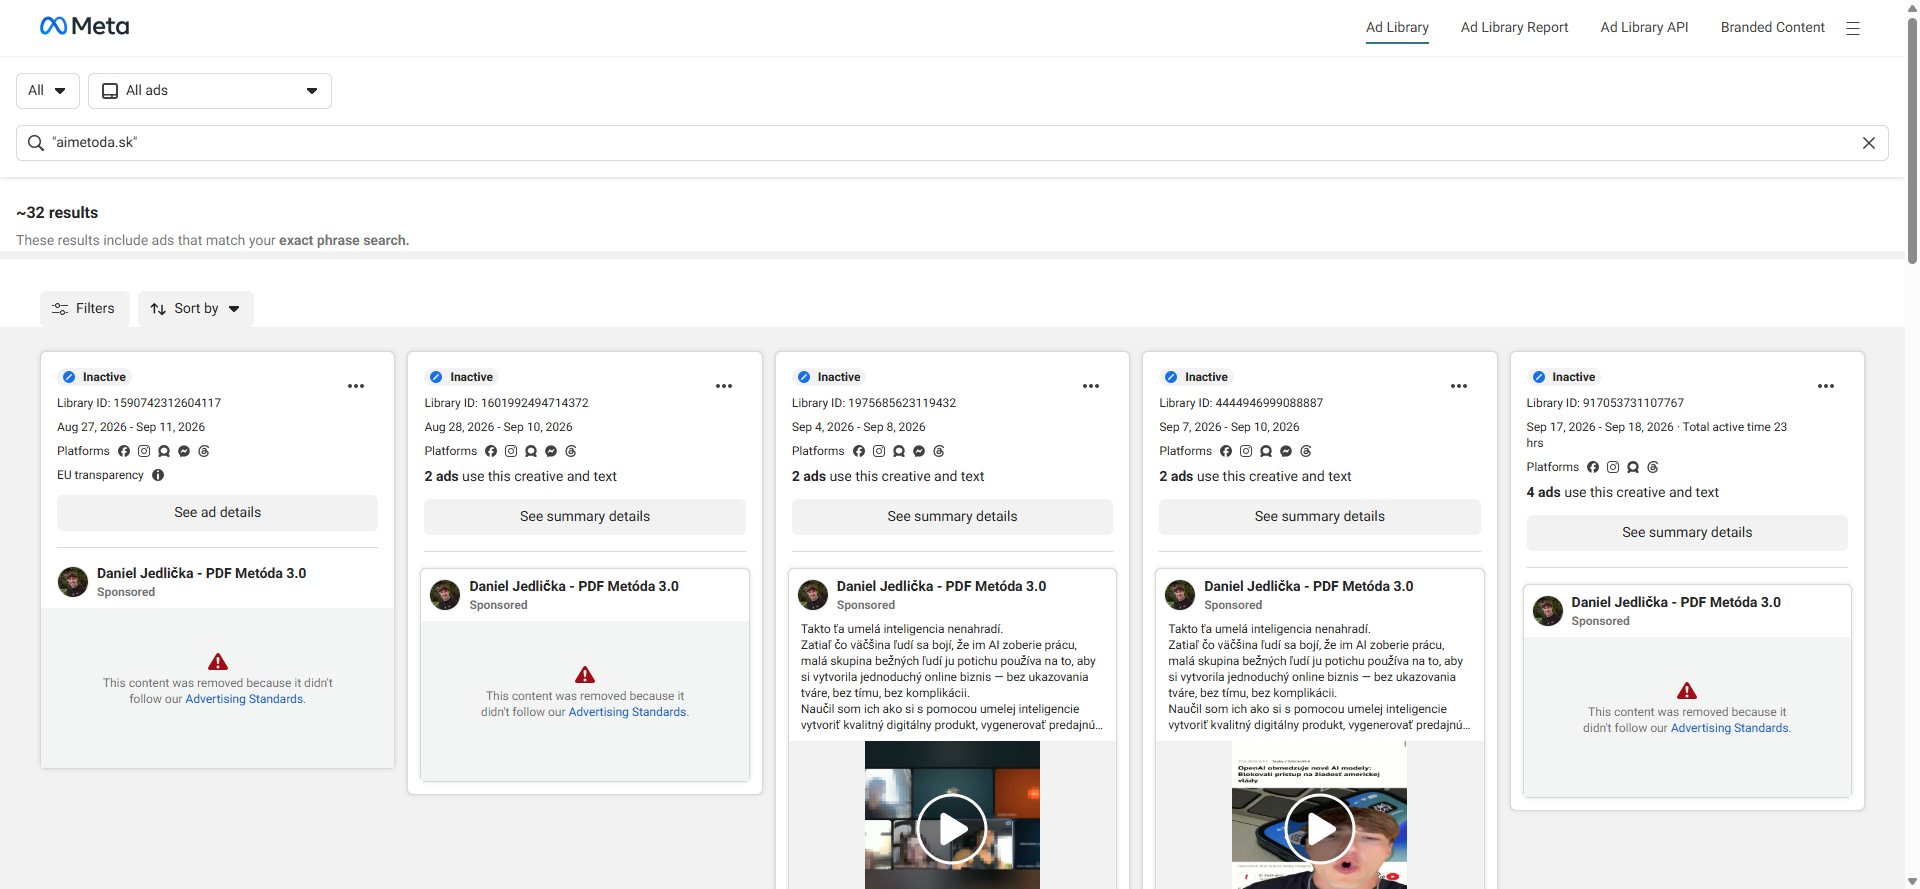The image size is (1920, 889).
Task: Click the Inactive status badge on ad 1601992494714372
Action: click(461, 377)
